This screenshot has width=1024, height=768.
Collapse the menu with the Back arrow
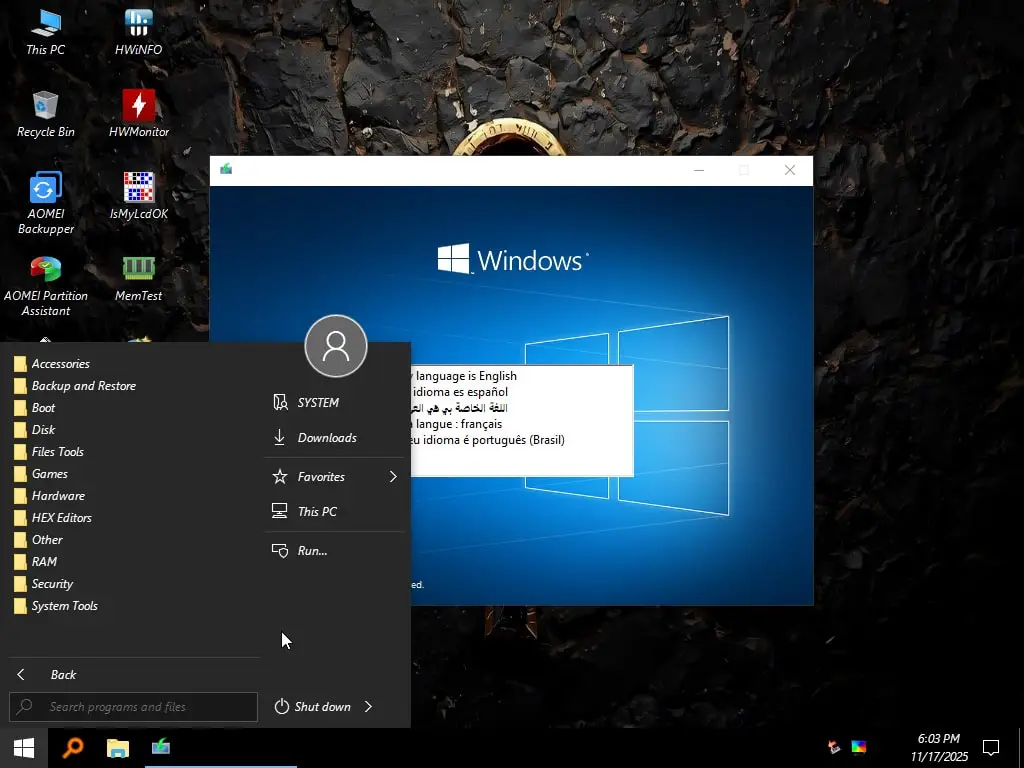coord(21,674)
